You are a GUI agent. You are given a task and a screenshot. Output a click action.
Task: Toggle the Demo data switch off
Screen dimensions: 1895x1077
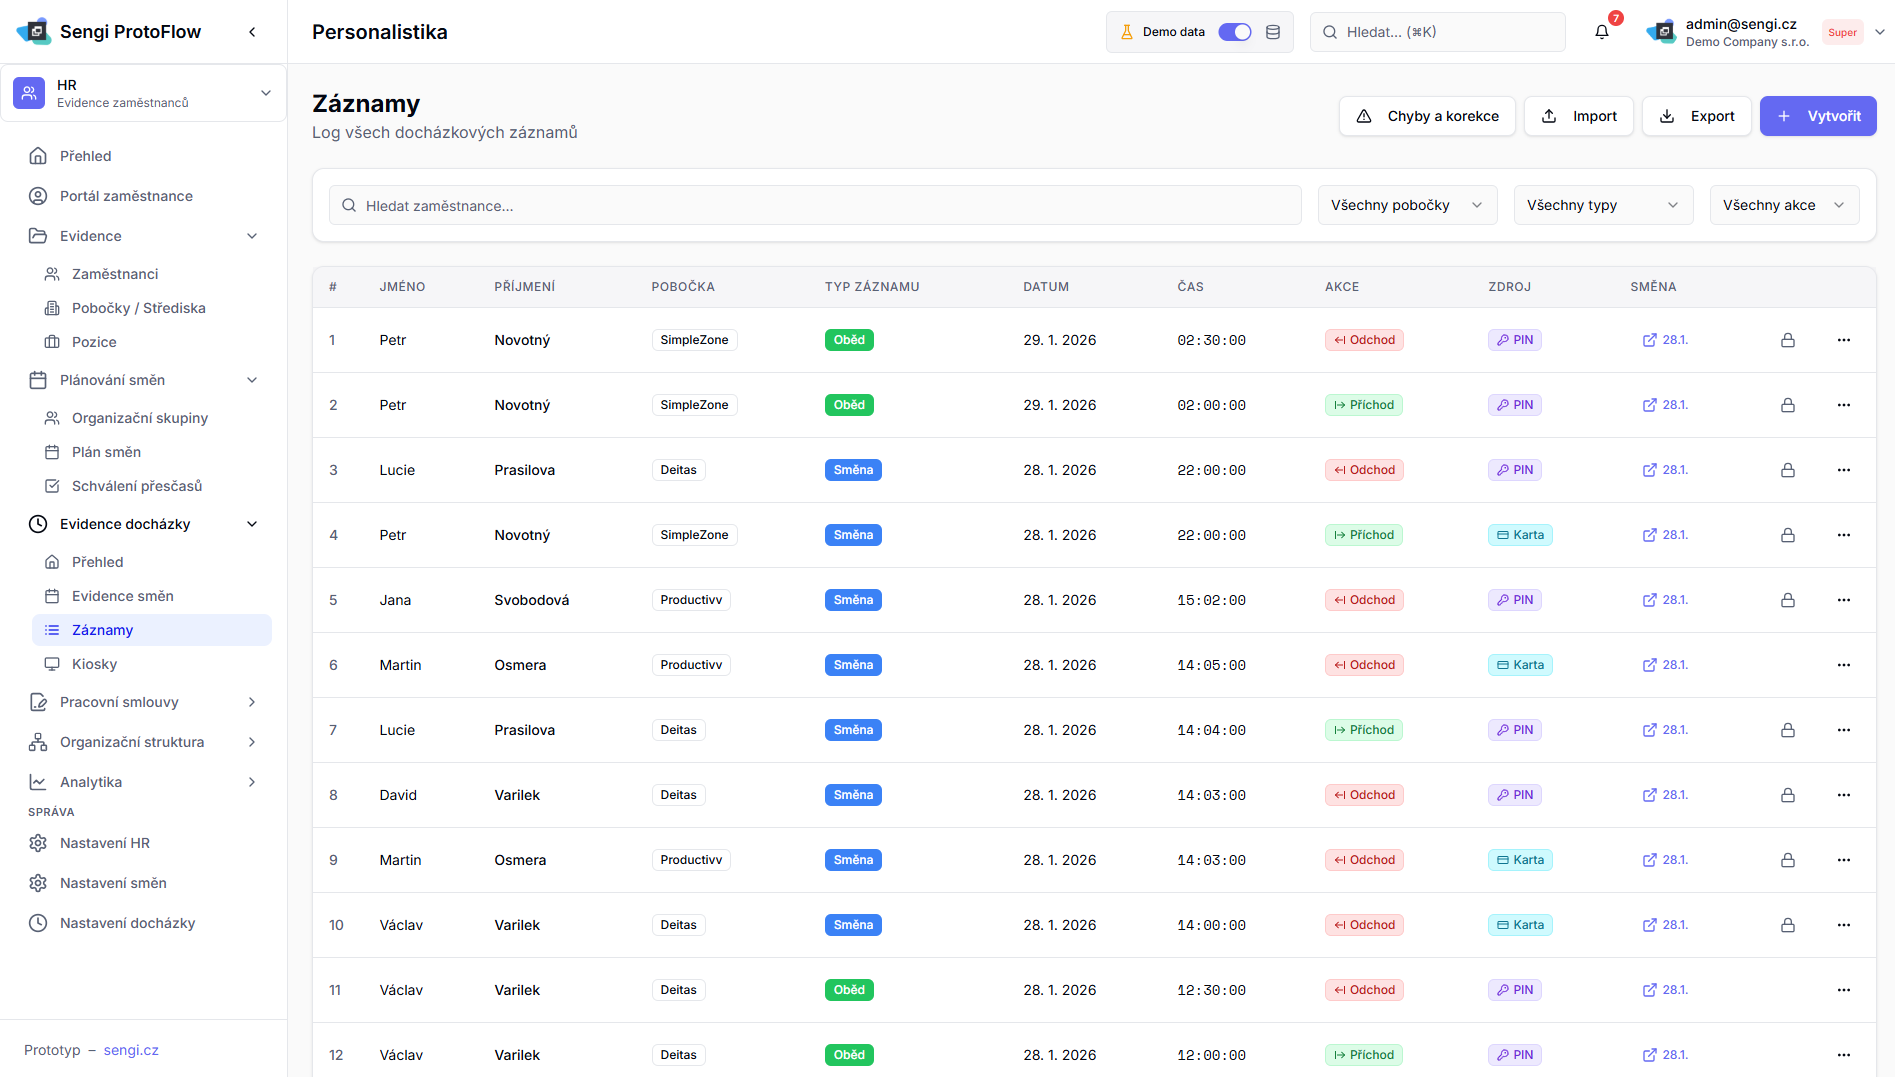click(x=1234, y=32)
